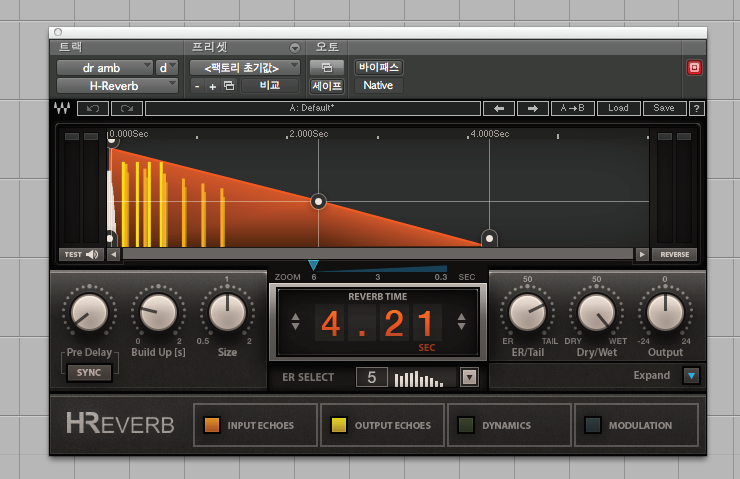Toggle the REVERSE button

pyautogui.click(x=674, y=254)
